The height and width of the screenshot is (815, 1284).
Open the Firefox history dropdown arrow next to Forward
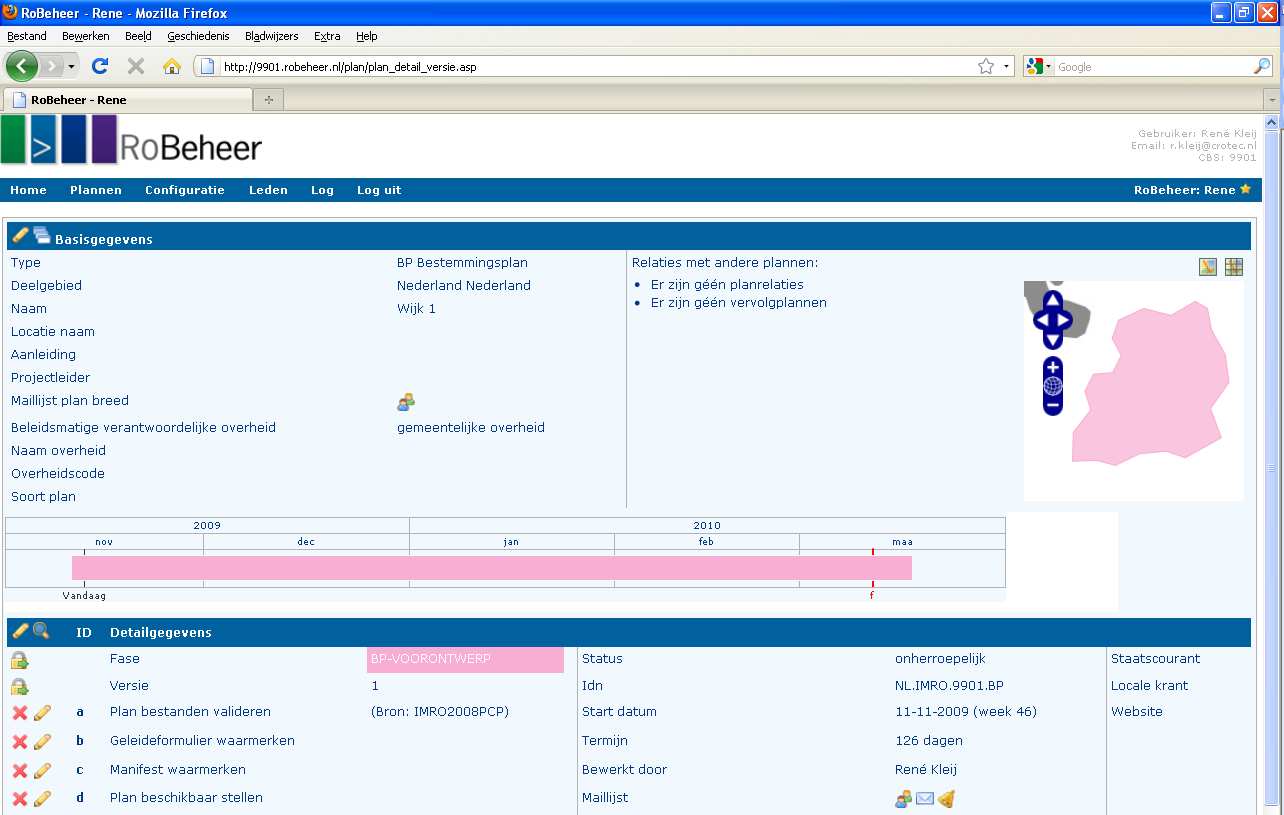tap(72, 67)
